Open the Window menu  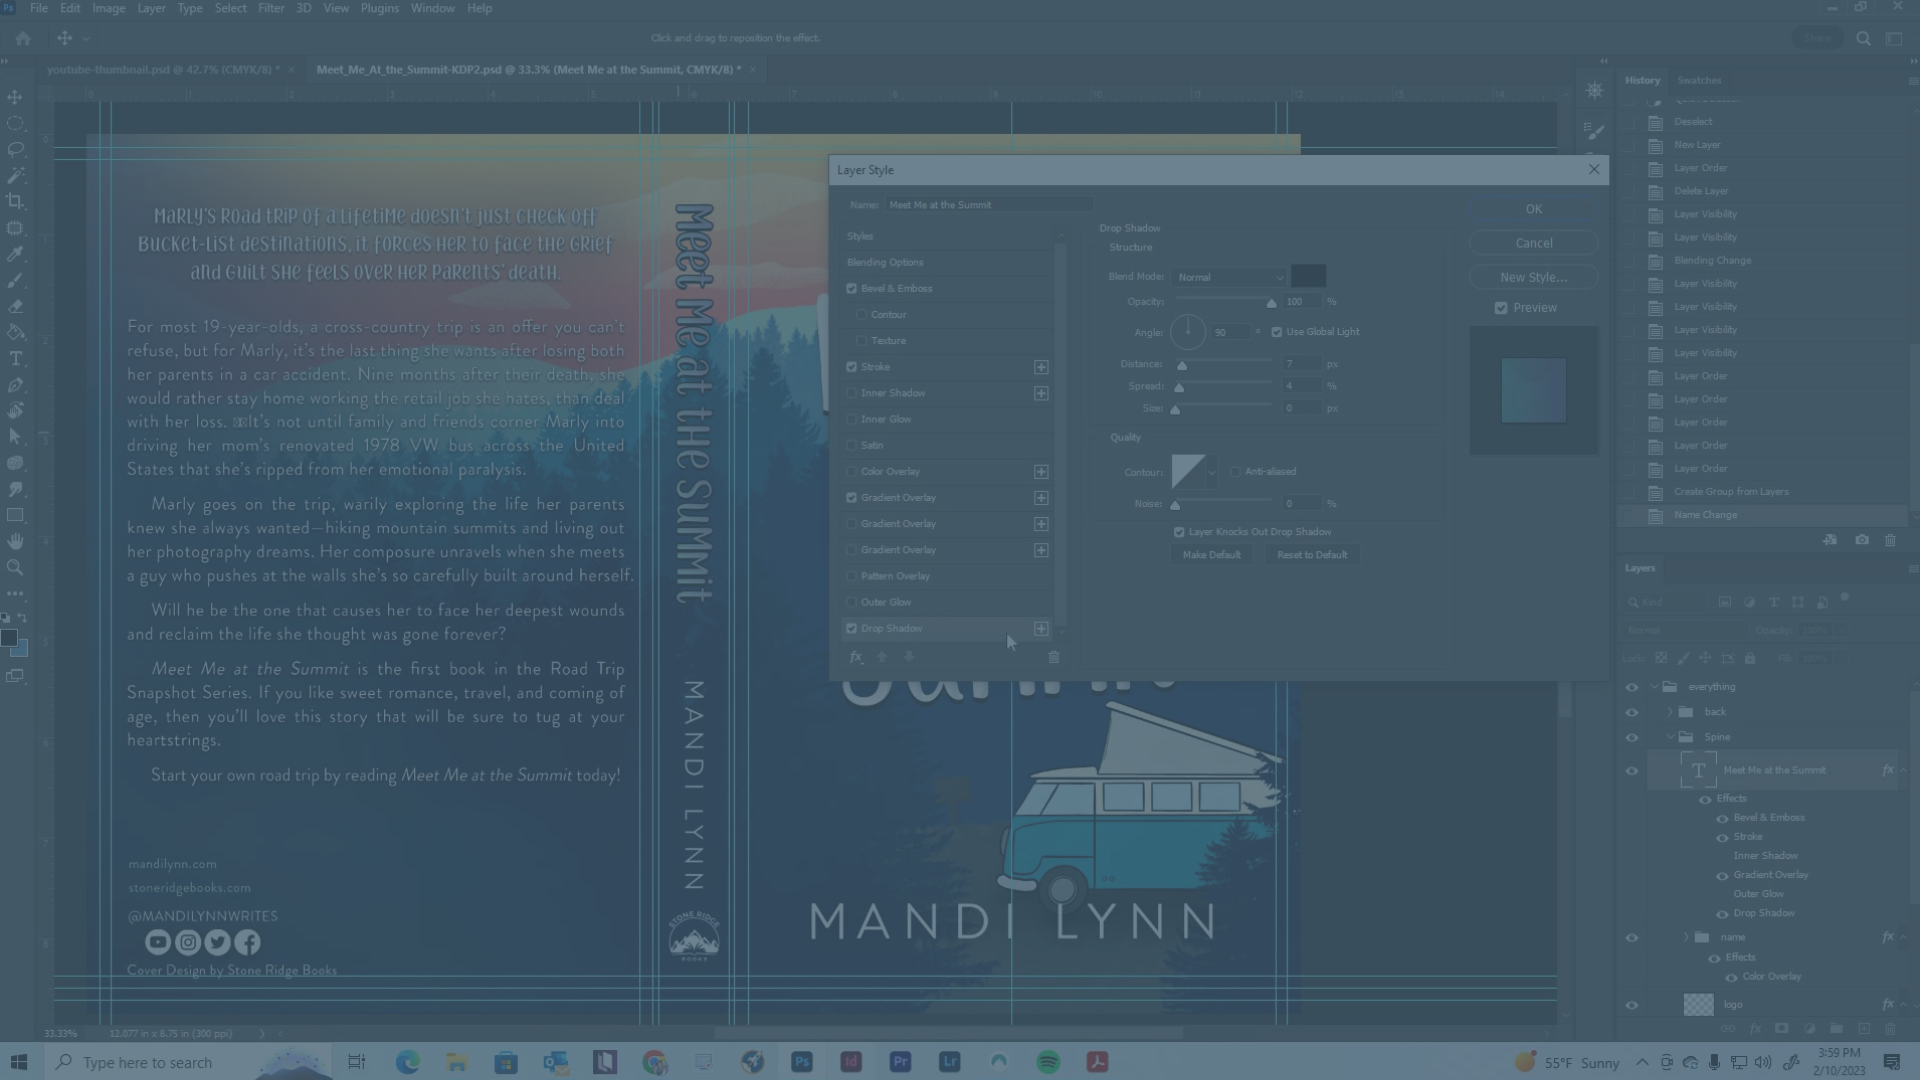432,8
